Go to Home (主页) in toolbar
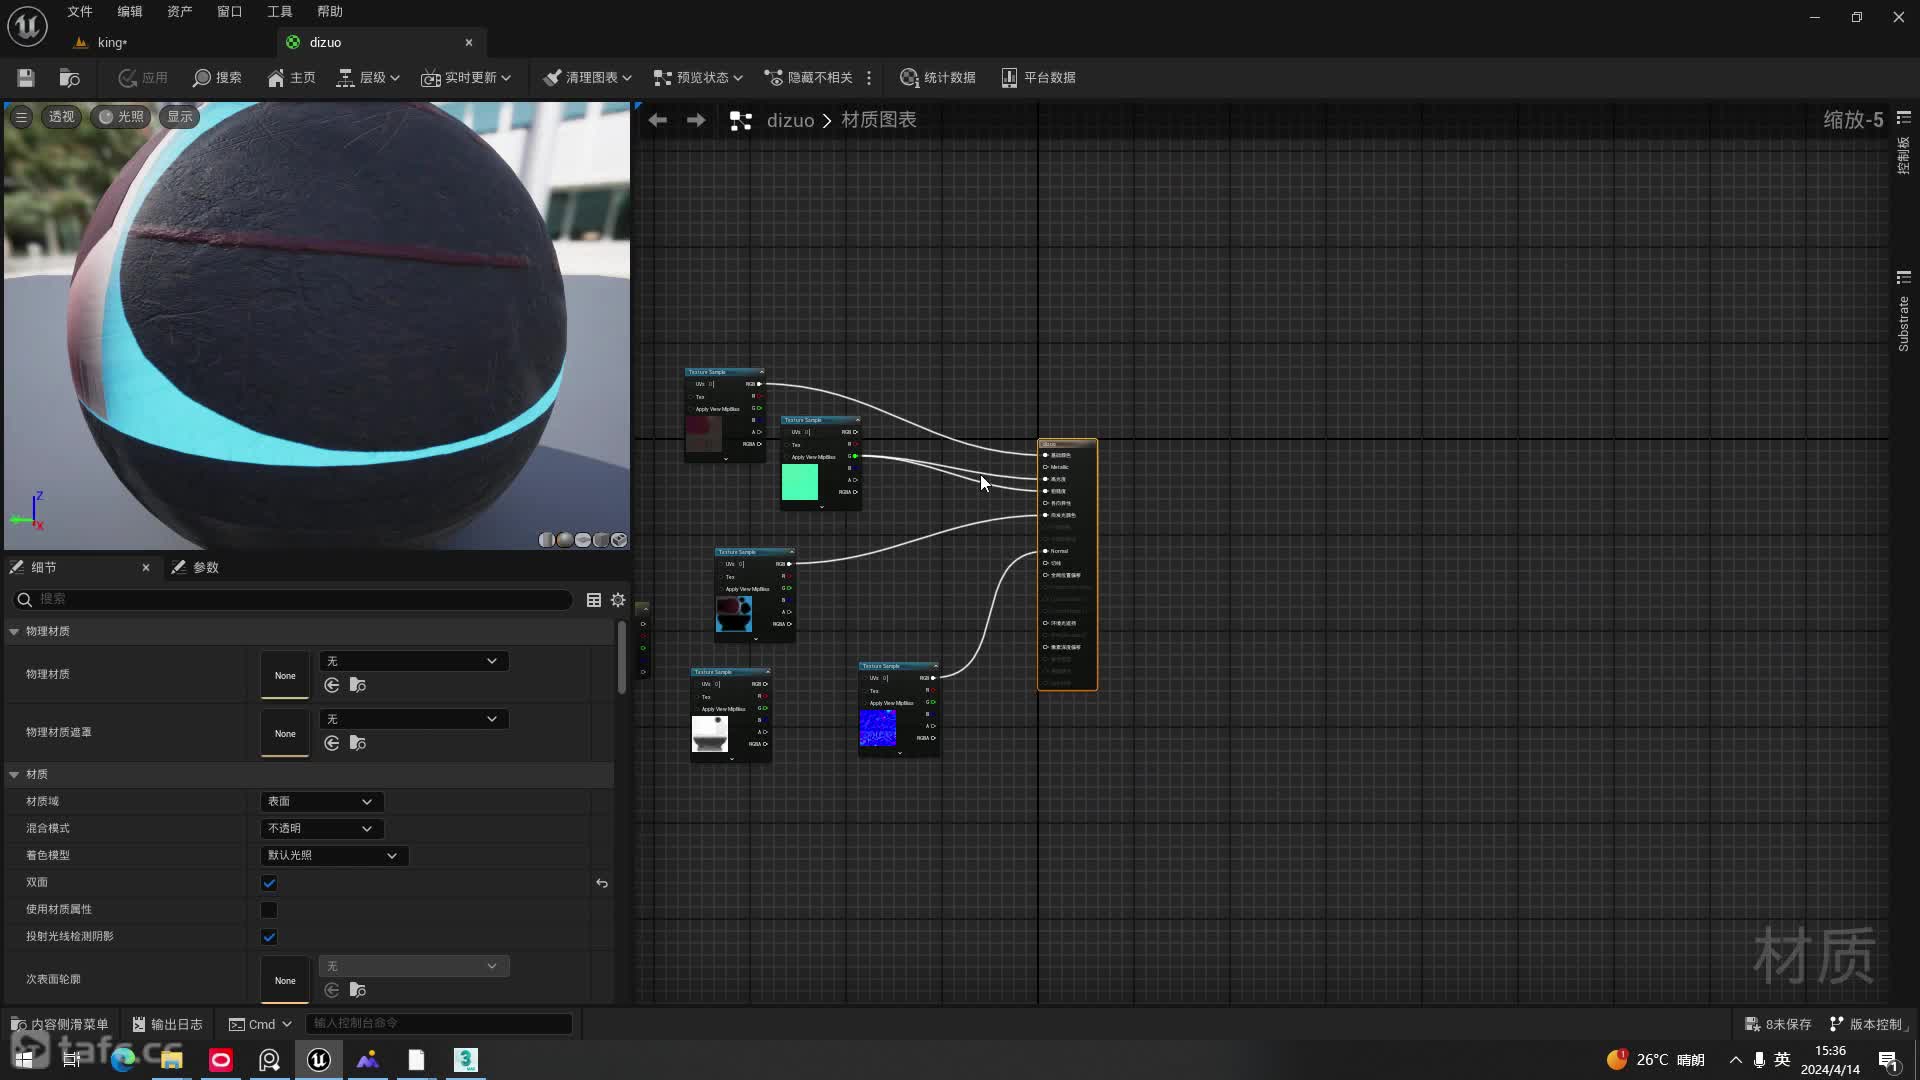The height and width of the screenshot is (1080, 1920). [x=291, y=77]
